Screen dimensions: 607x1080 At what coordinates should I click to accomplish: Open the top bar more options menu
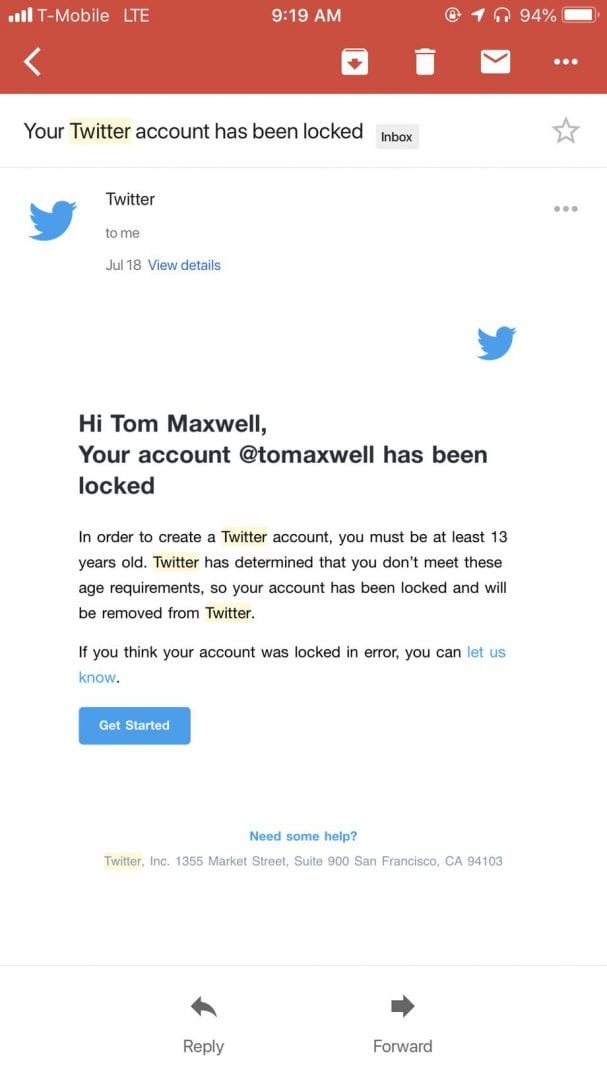566,62
